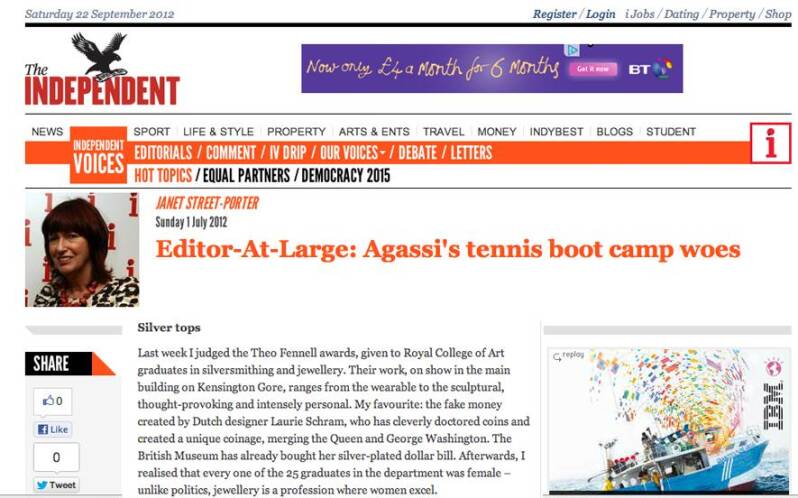Image resolution: width=798 pixels, height=498 pixels.
Task: Open Arts & Ents section
Action: tap(374, 132)
